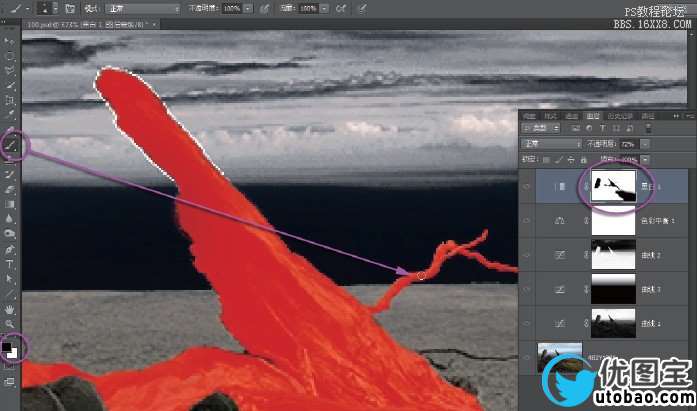Select the Move tool
Viewport: 697px width, 411px height.
[x=9, y=41]
